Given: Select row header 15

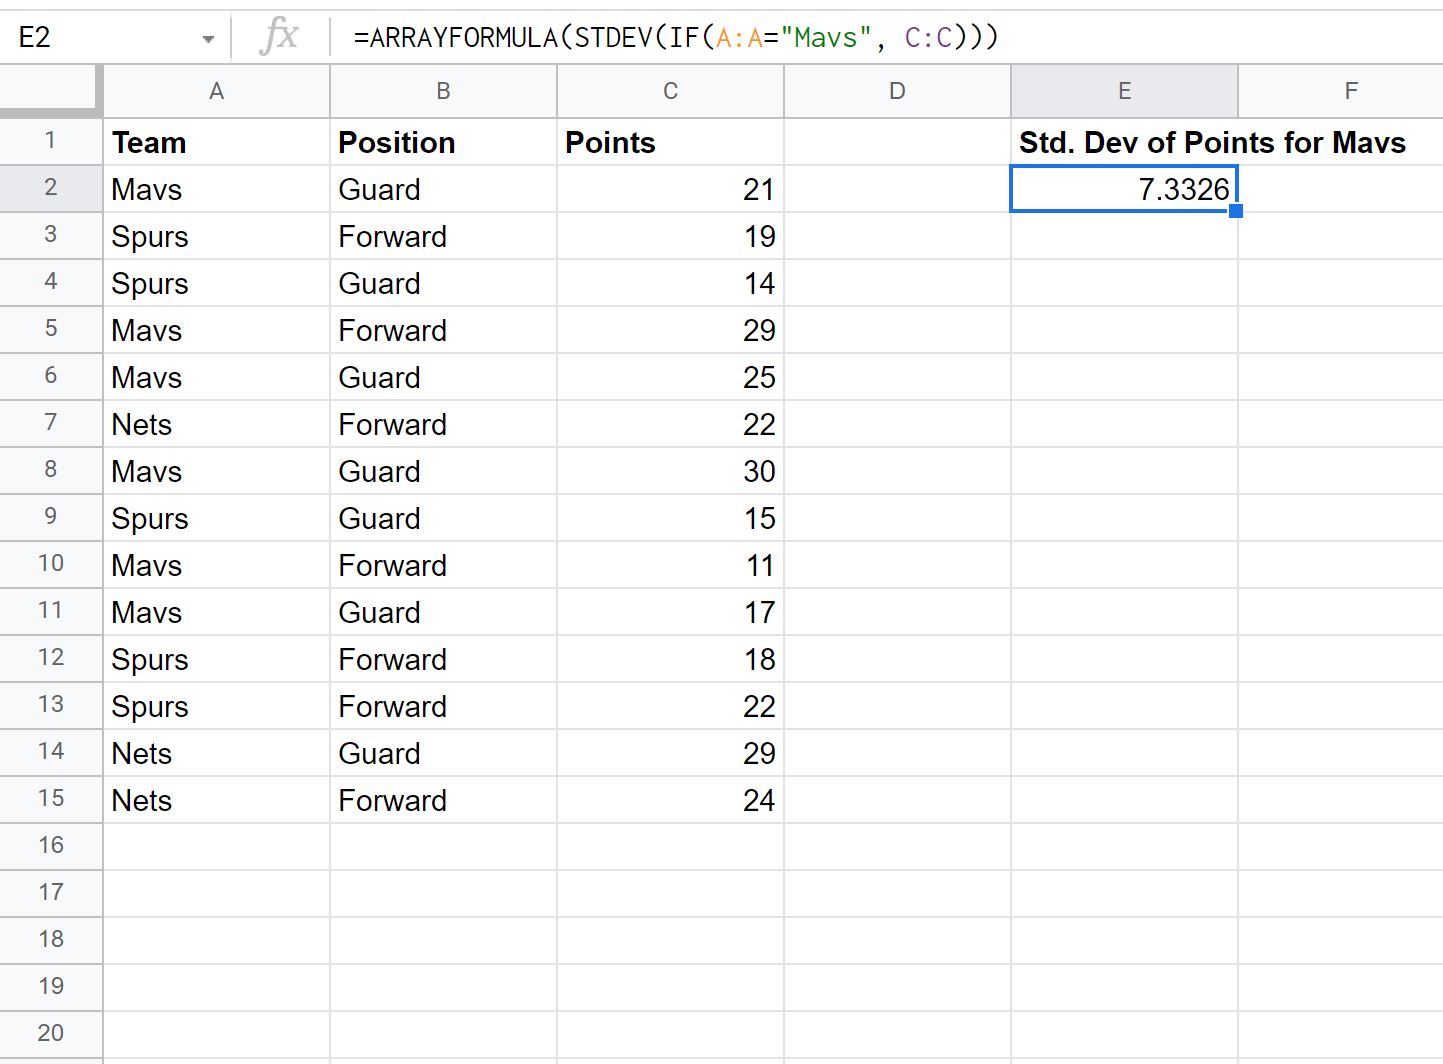Looking at the screenshot, I should (51, 799).
